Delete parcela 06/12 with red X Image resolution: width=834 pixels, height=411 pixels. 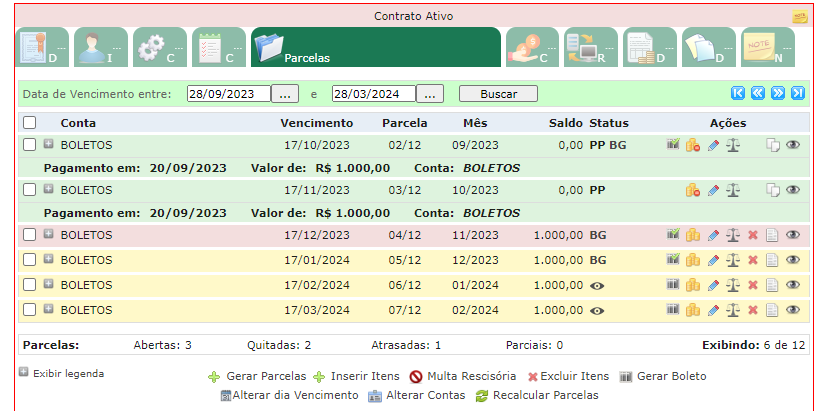pos(753,285)
